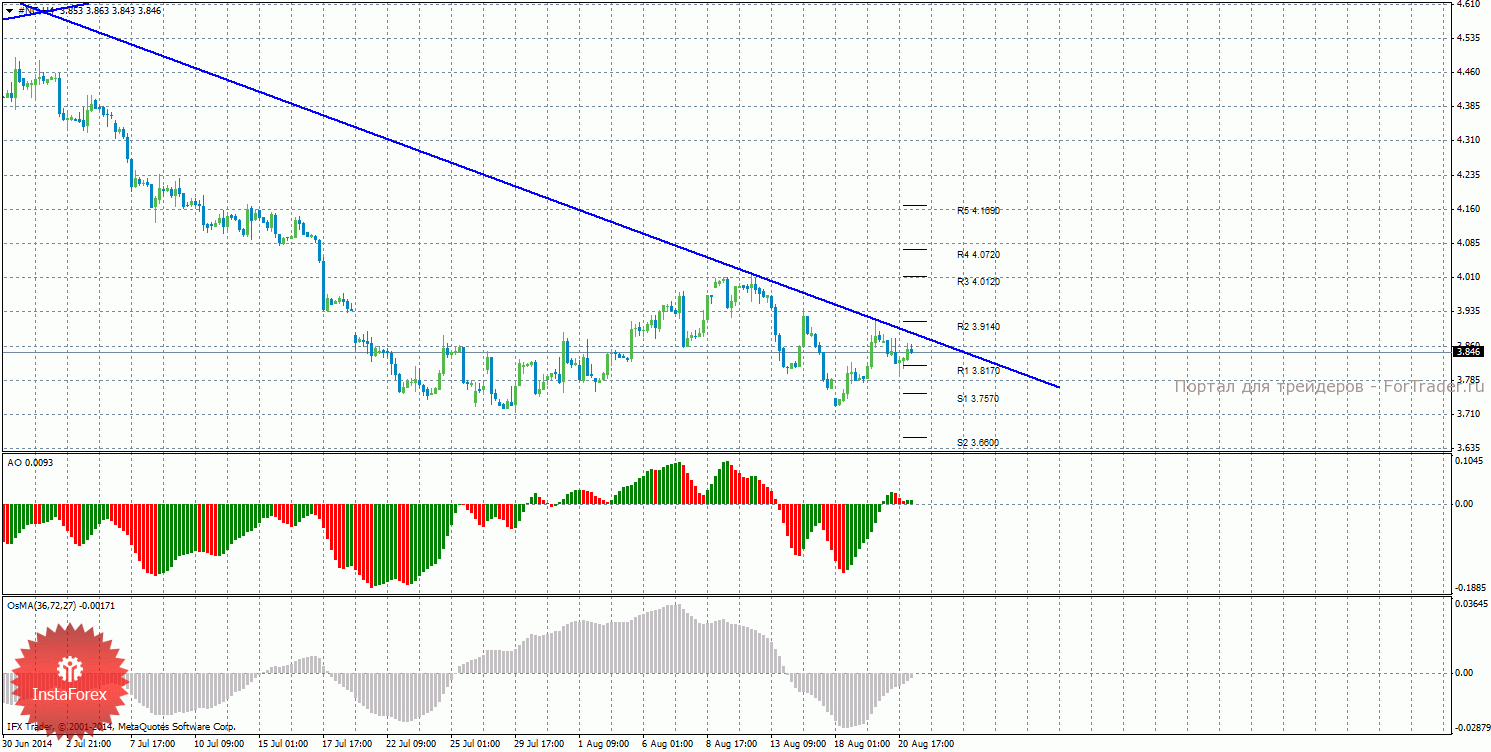Click the 4.385 price scale value

coord(1468,106)
